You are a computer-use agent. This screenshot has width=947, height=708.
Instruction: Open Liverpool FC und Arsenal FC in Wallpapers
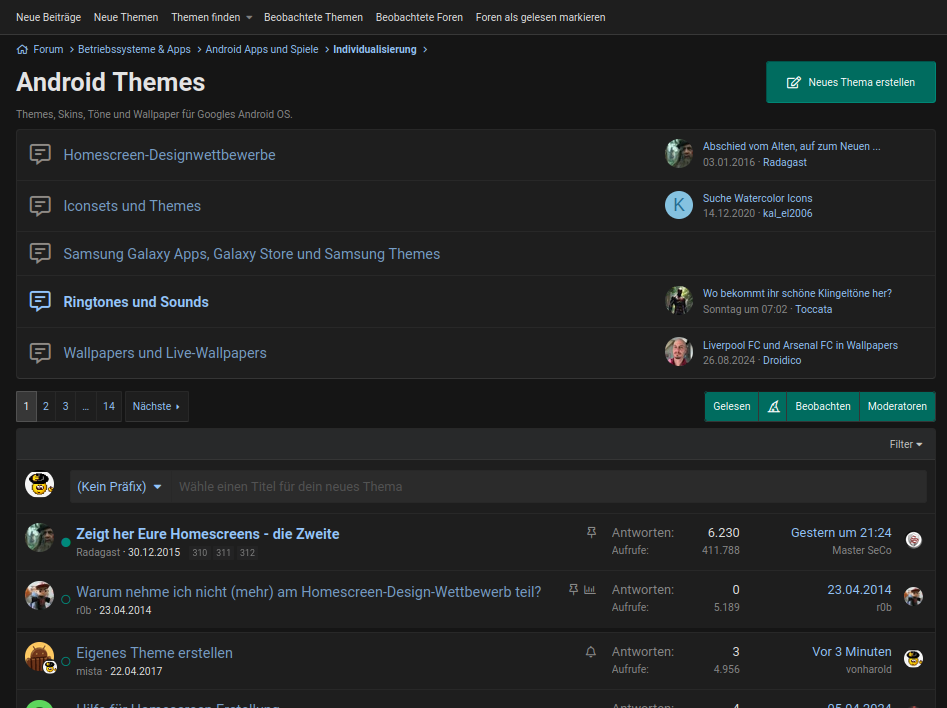(800, 345)
